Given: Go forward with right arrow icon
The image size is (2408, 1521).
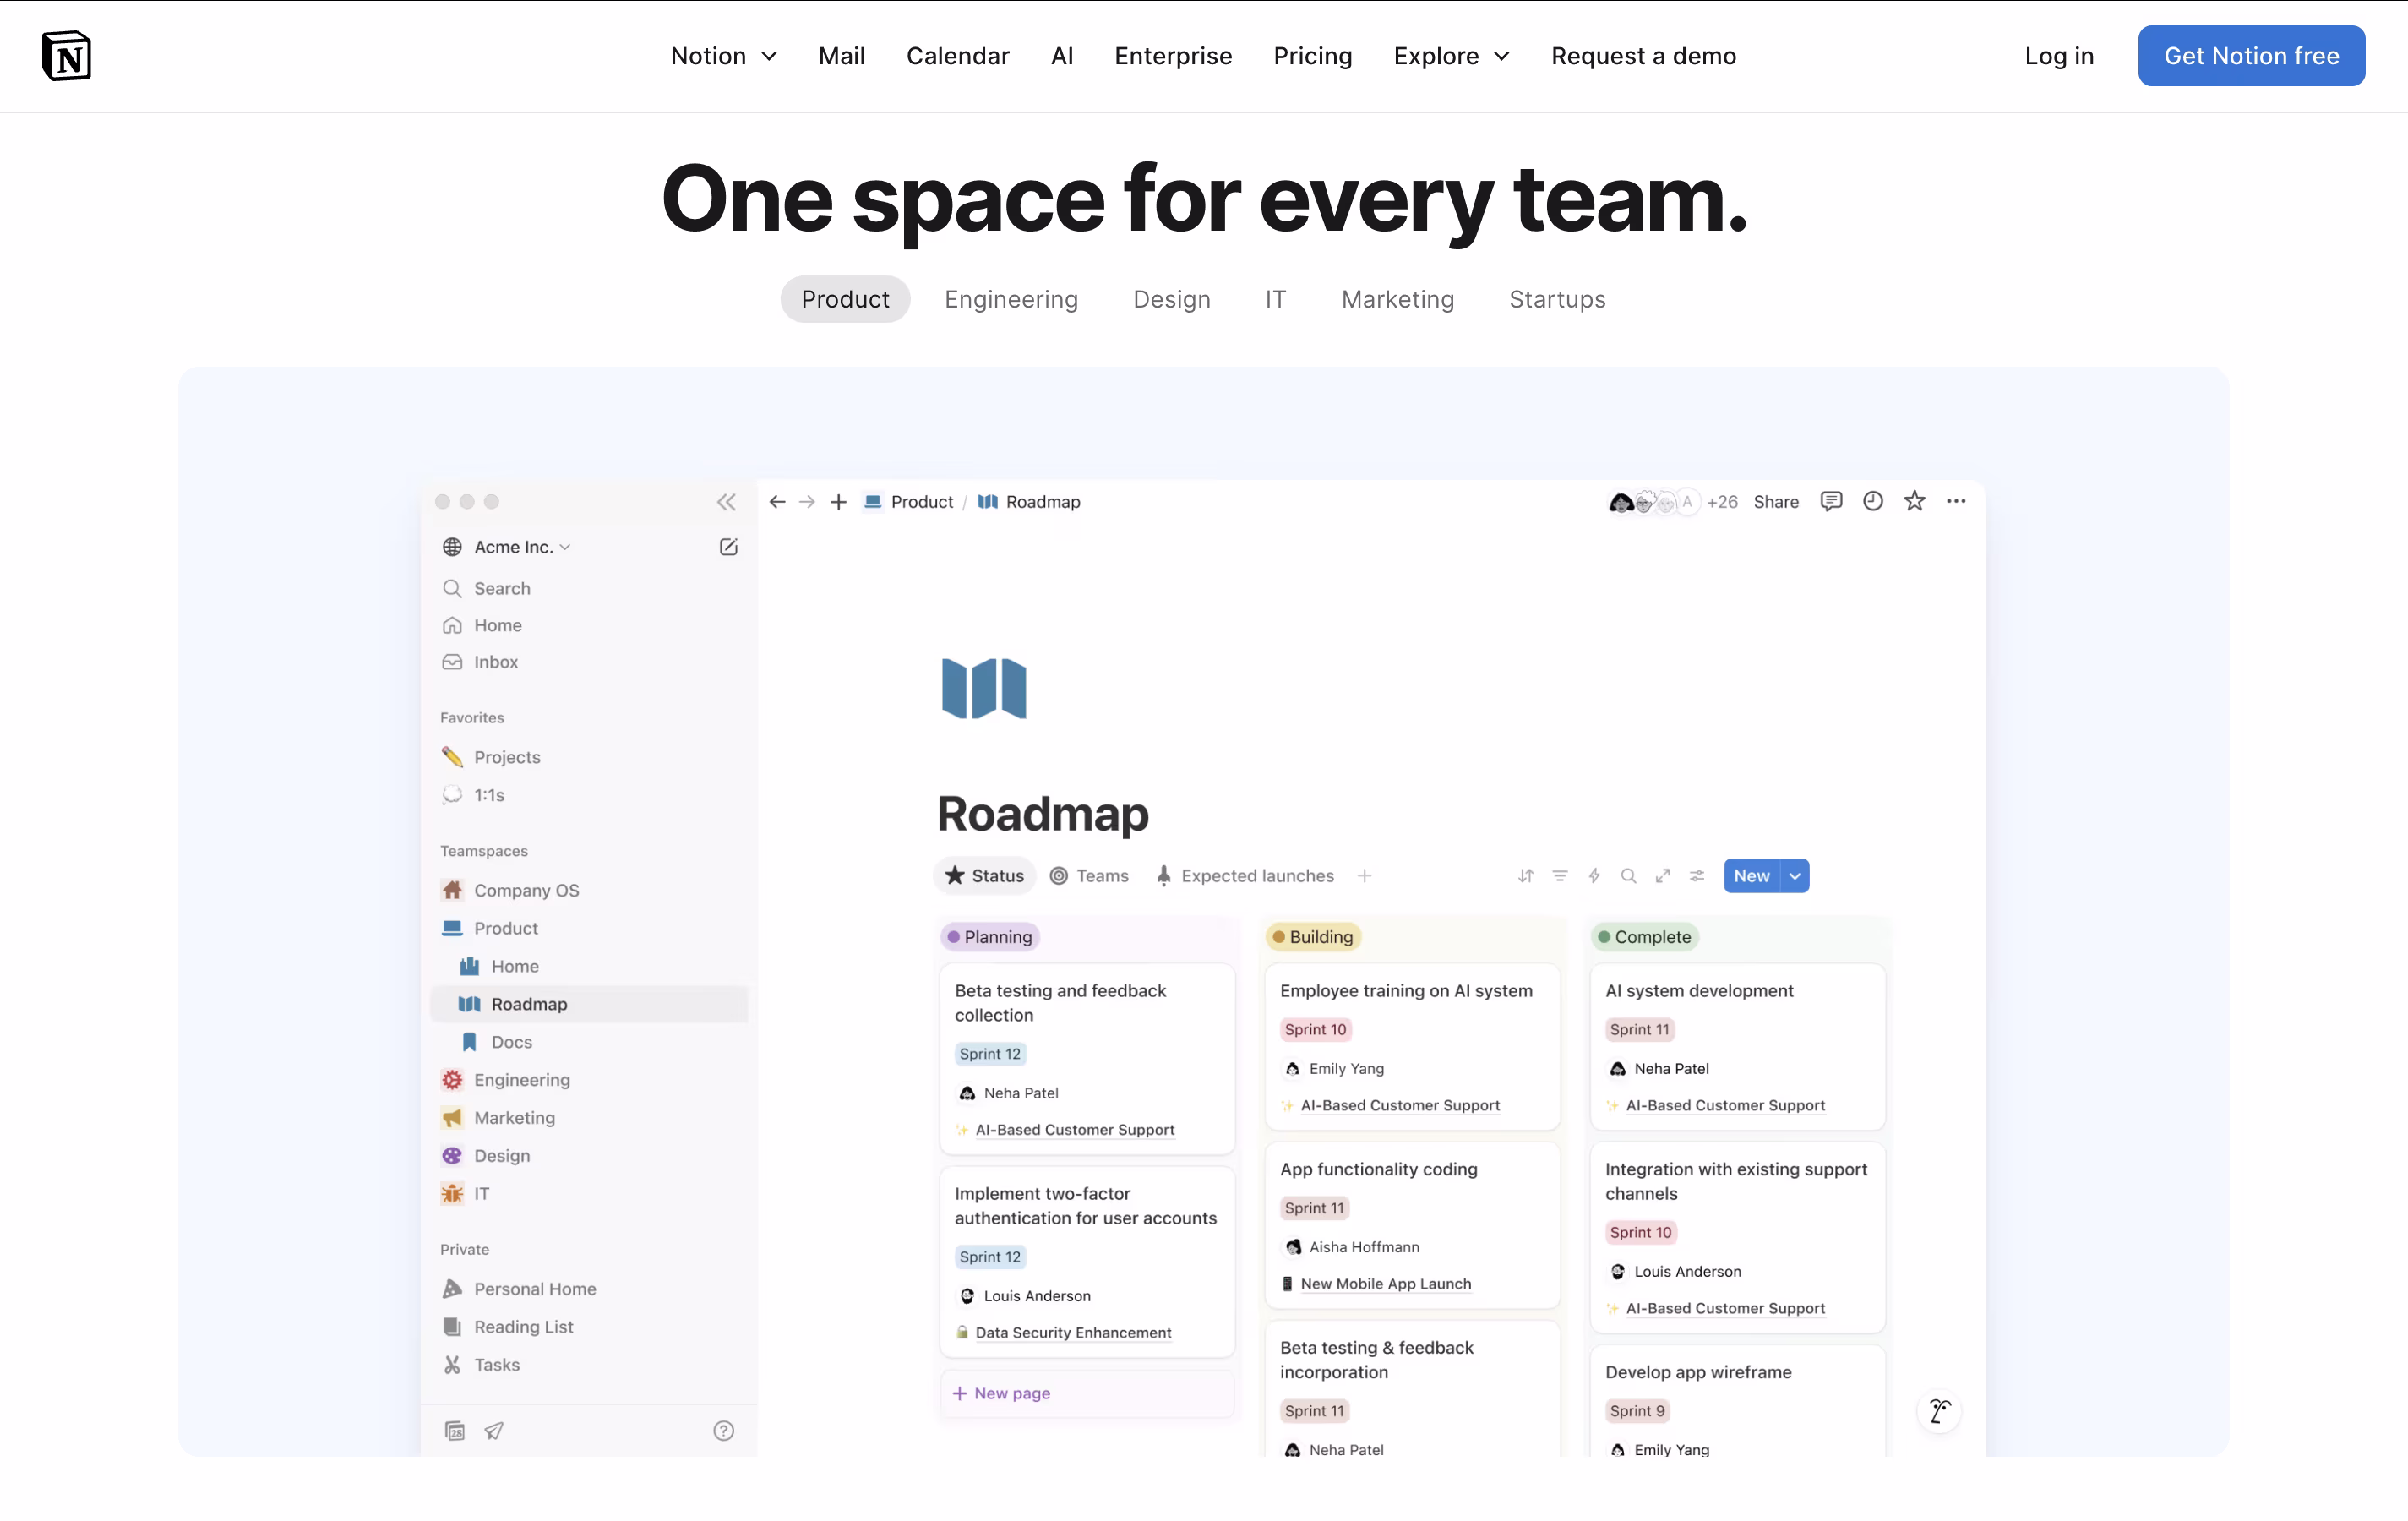Looking at the screenshot, I should coord(807,502).
